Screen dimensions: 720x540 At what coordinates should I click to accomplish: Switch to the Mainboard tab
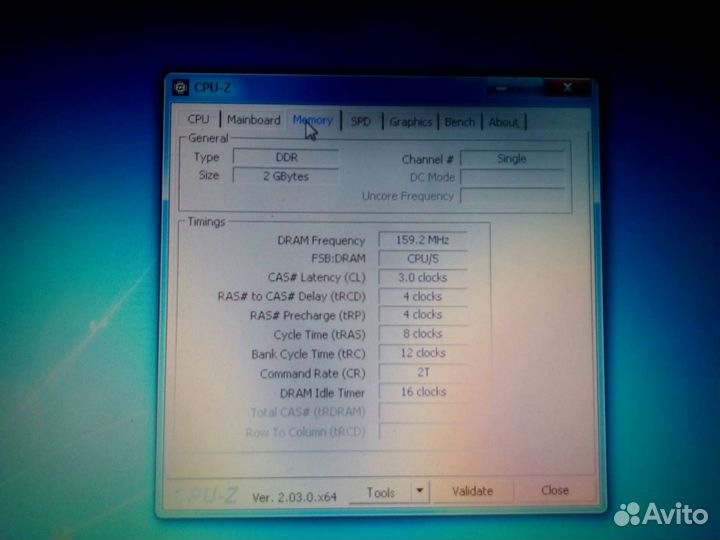253,120
